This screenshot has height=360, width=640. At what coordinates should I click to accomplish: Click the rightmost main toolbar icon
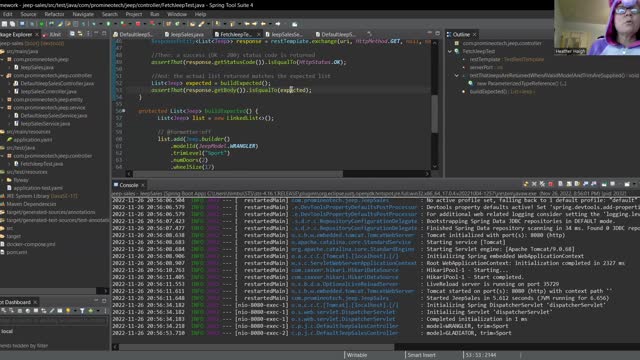(295, 24)
